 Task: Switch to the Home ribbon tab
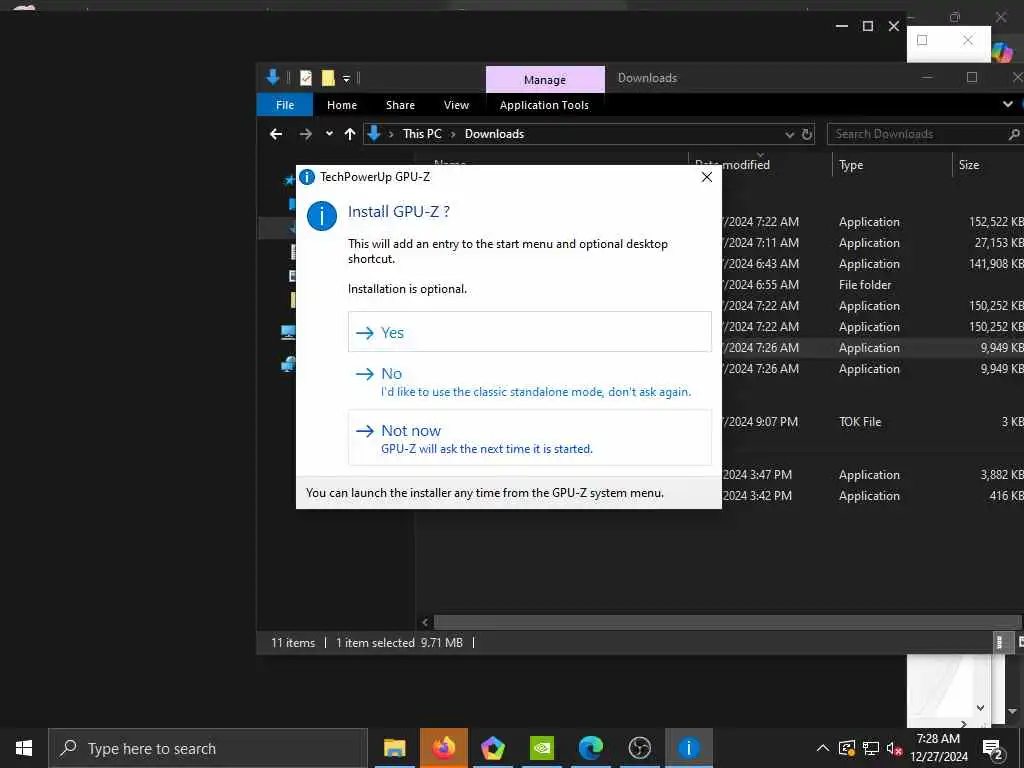(342, 105)
